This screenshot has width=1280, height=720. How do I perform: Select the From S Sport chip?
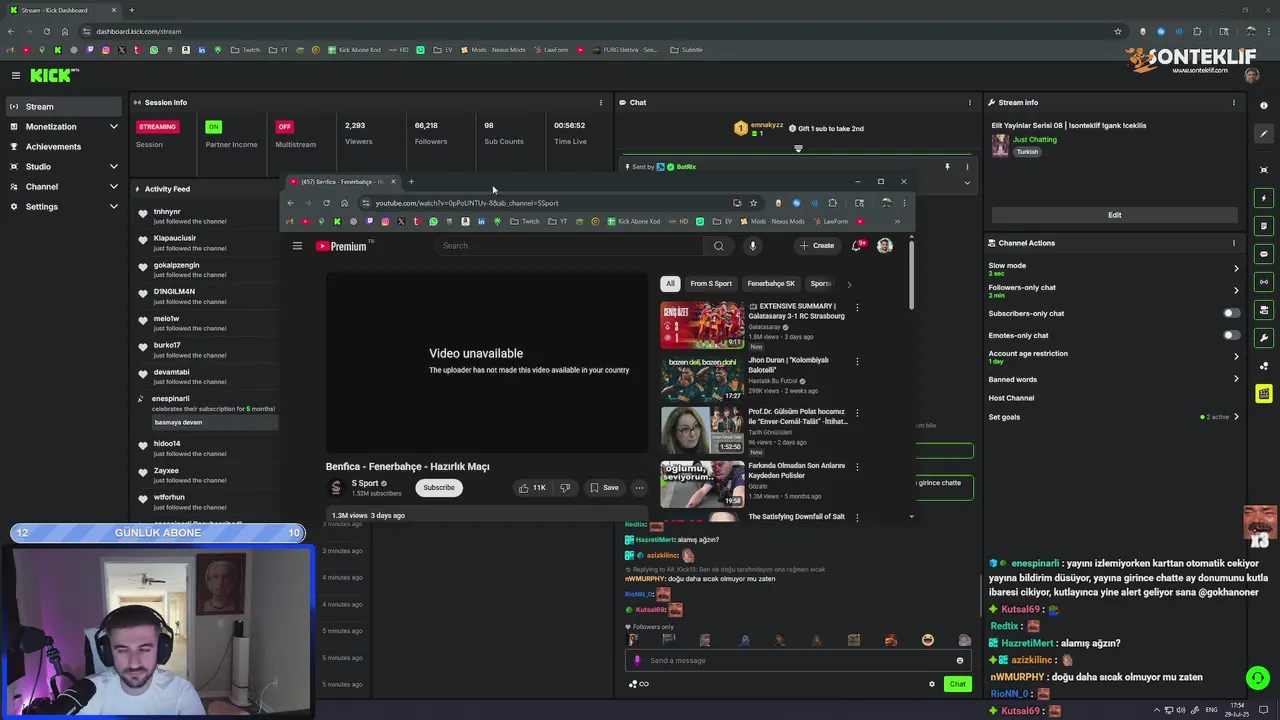(711, 284)
